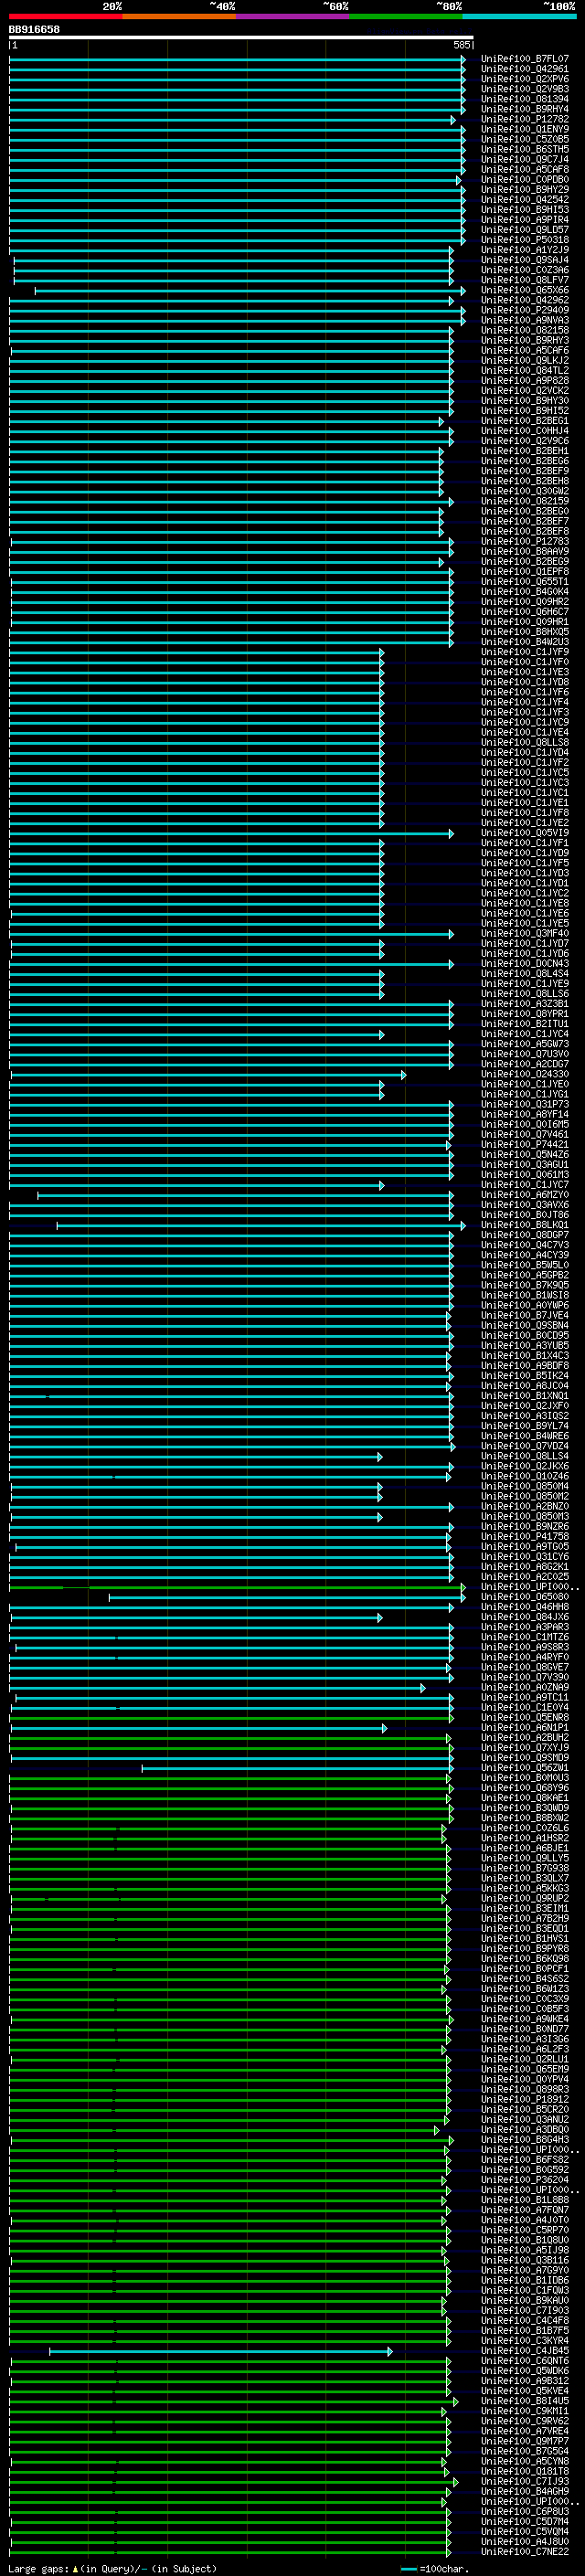Select the UniRef100_B0M0U3 label
The image size is (585, 2576).
tap(524, 1778)
